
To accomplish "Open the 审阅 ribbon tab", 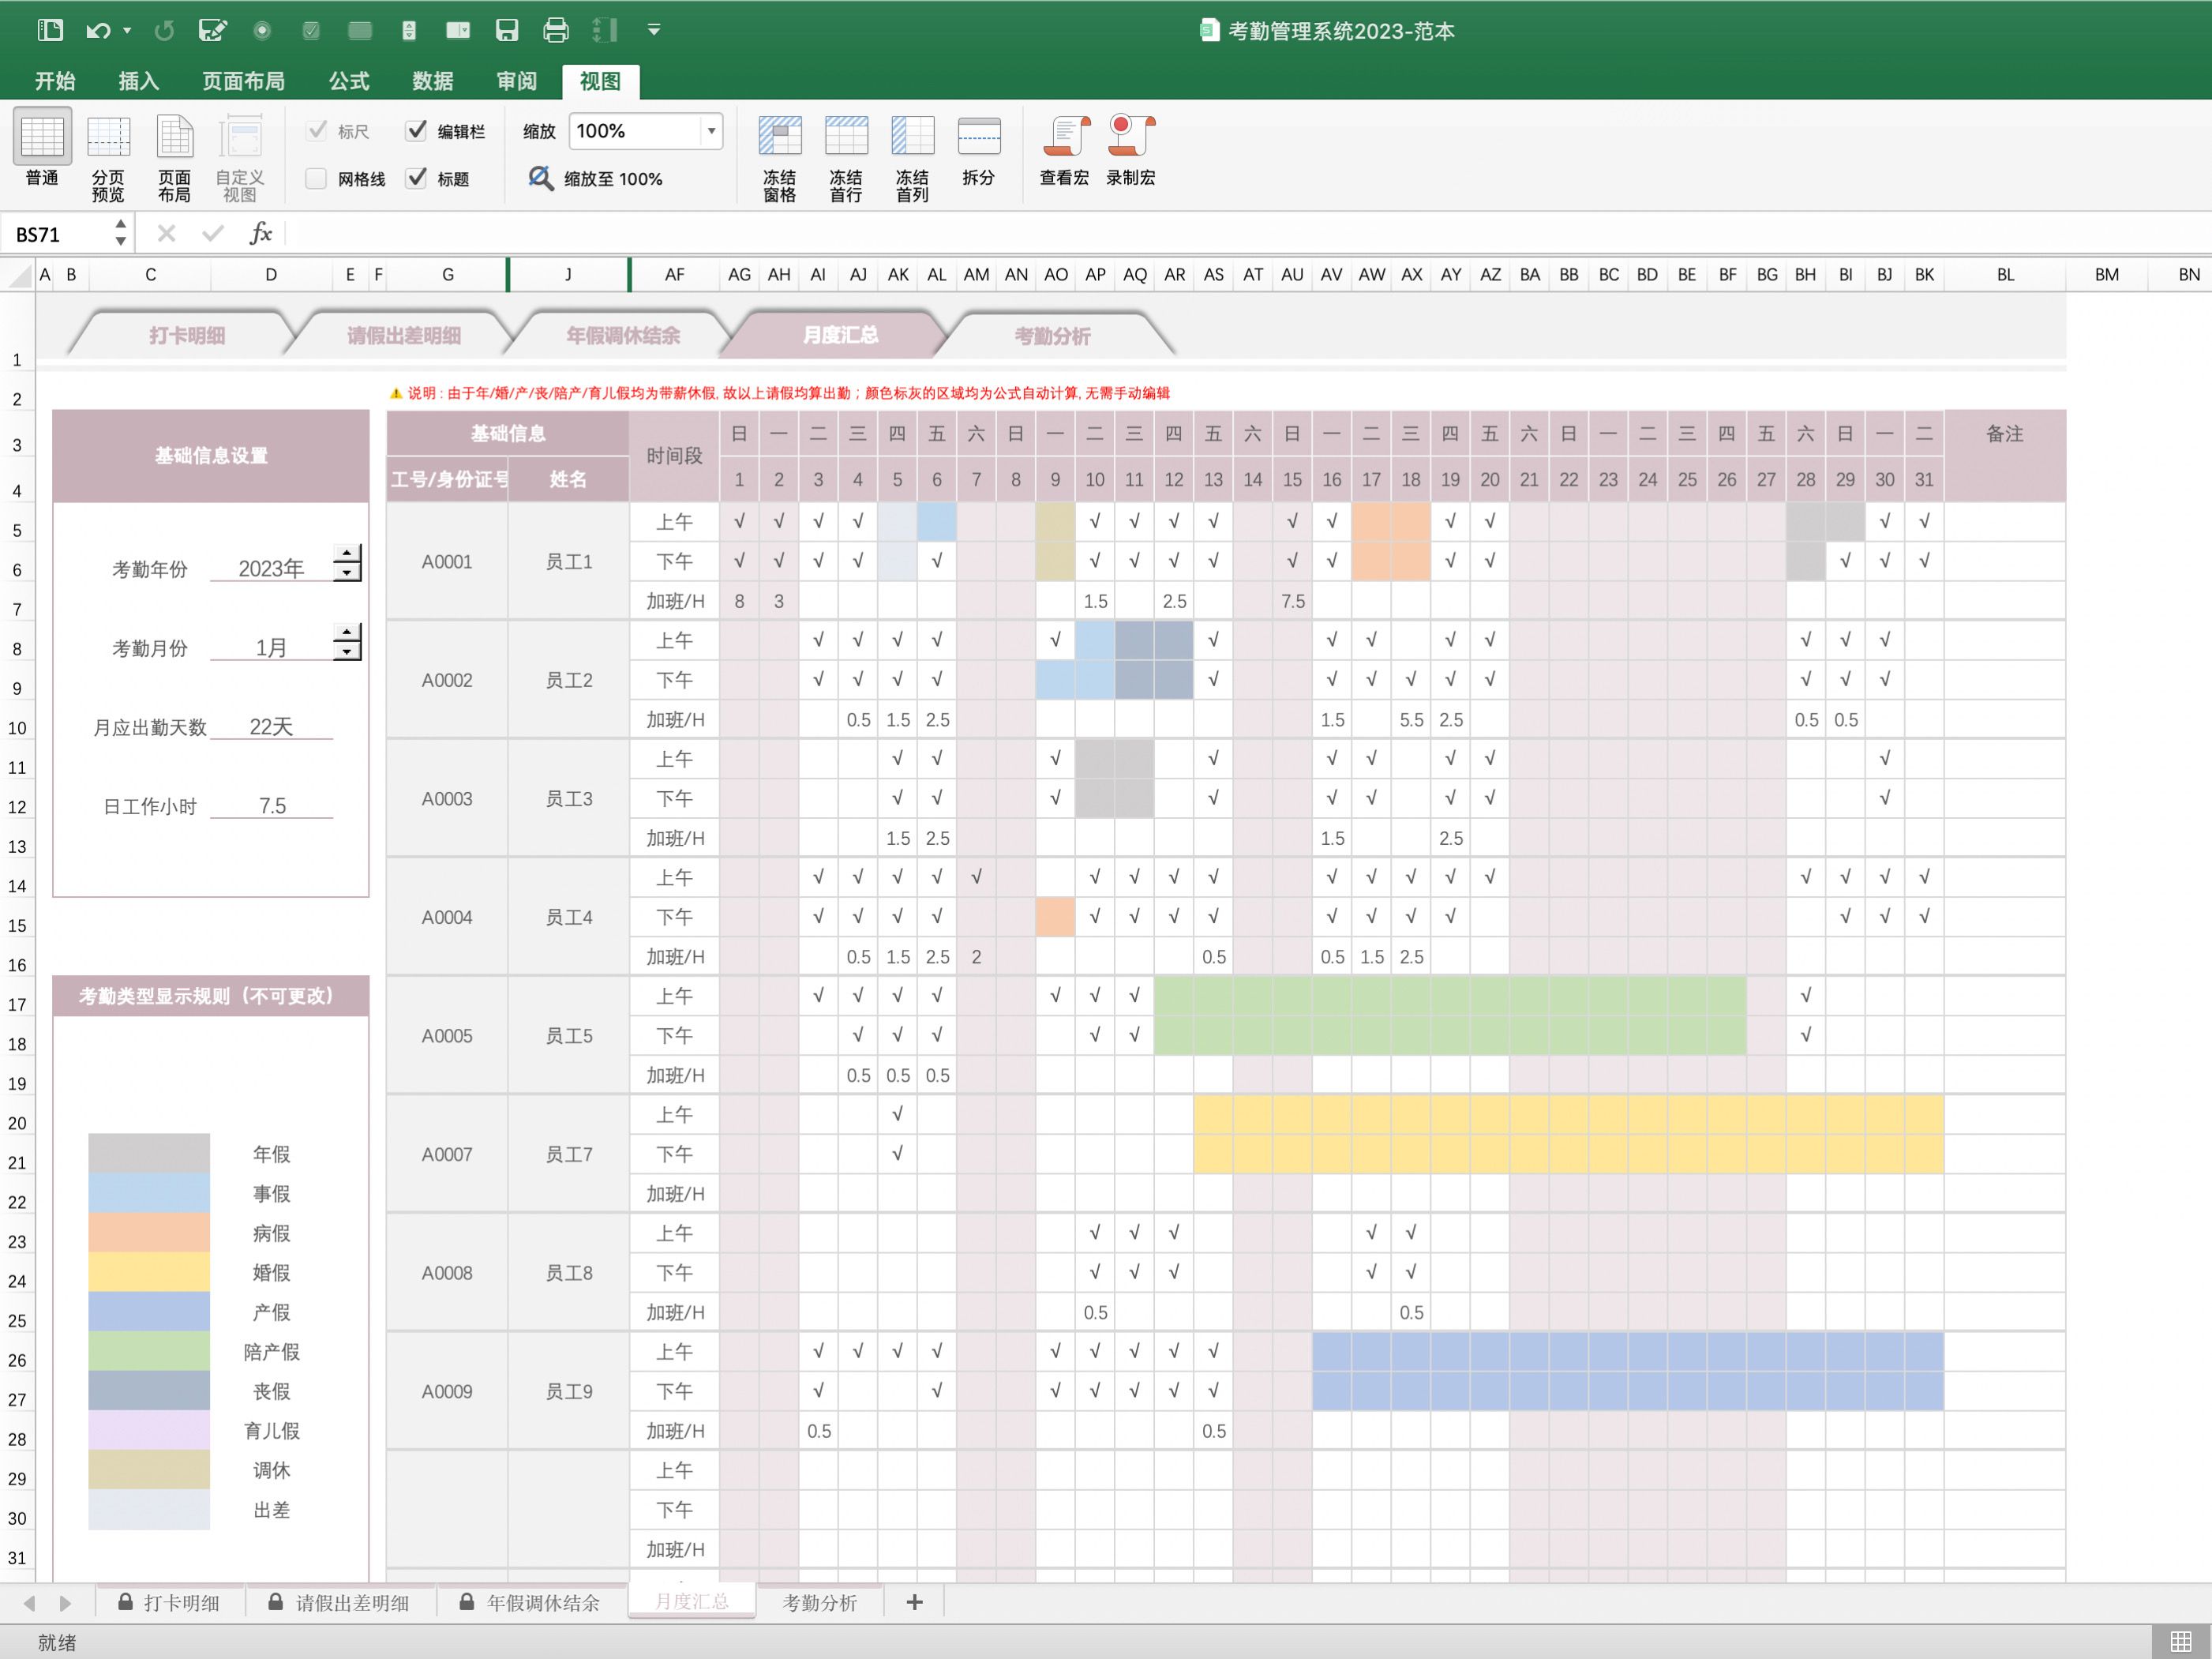I will tap(516, 81).
